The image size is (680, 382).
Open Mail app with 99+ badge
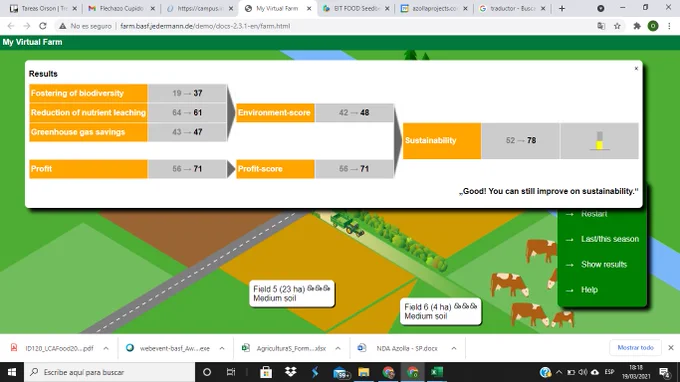click(x=341, y=372)
